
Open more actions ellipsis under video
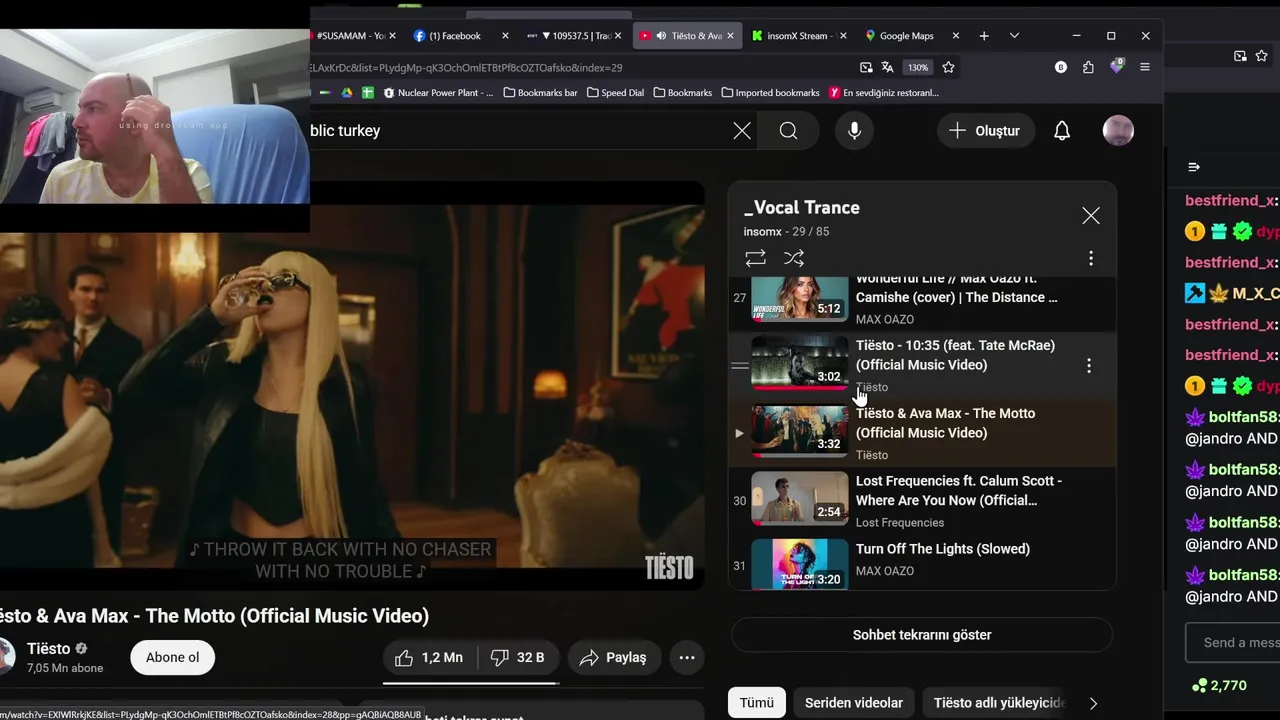(x=687, y=657)
